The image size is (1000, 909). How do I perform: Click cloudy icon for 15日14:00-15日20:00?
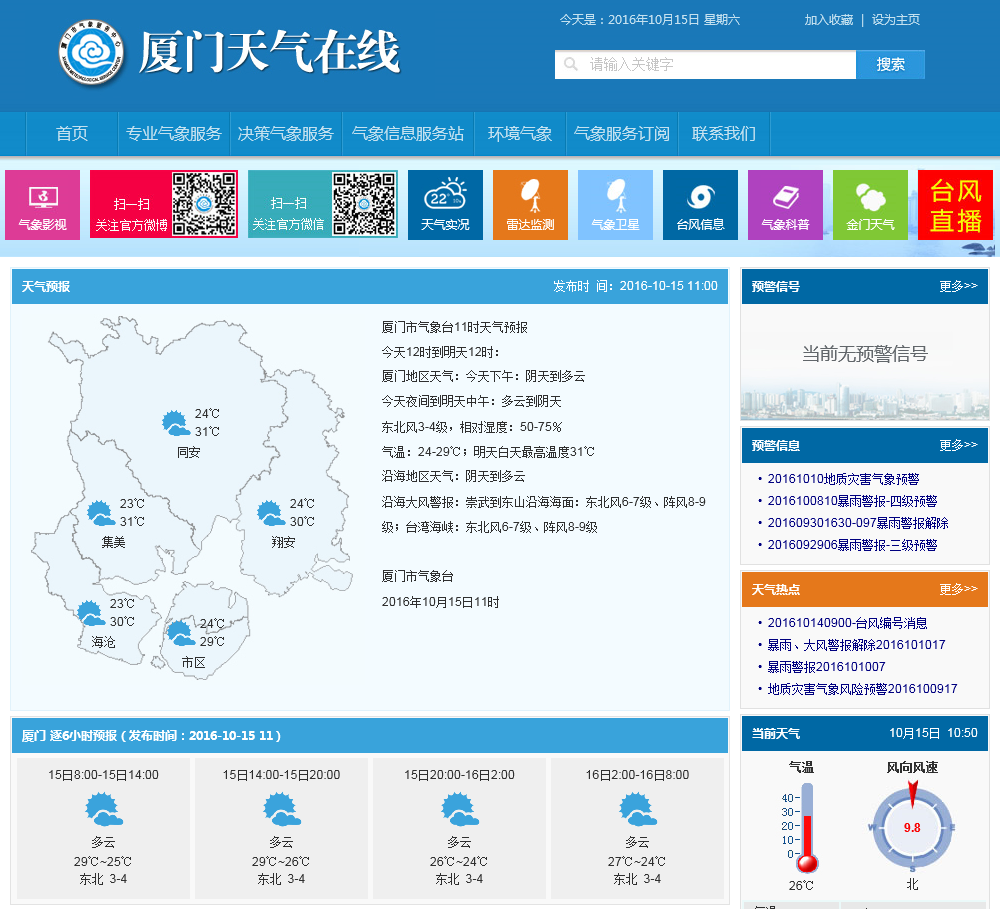pos(281,809)
